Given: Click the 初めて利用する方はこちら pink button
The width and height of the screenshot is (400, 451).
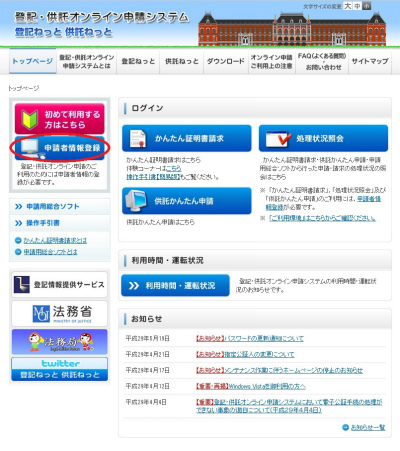Looking at the screenshot, I should point(60,119).
